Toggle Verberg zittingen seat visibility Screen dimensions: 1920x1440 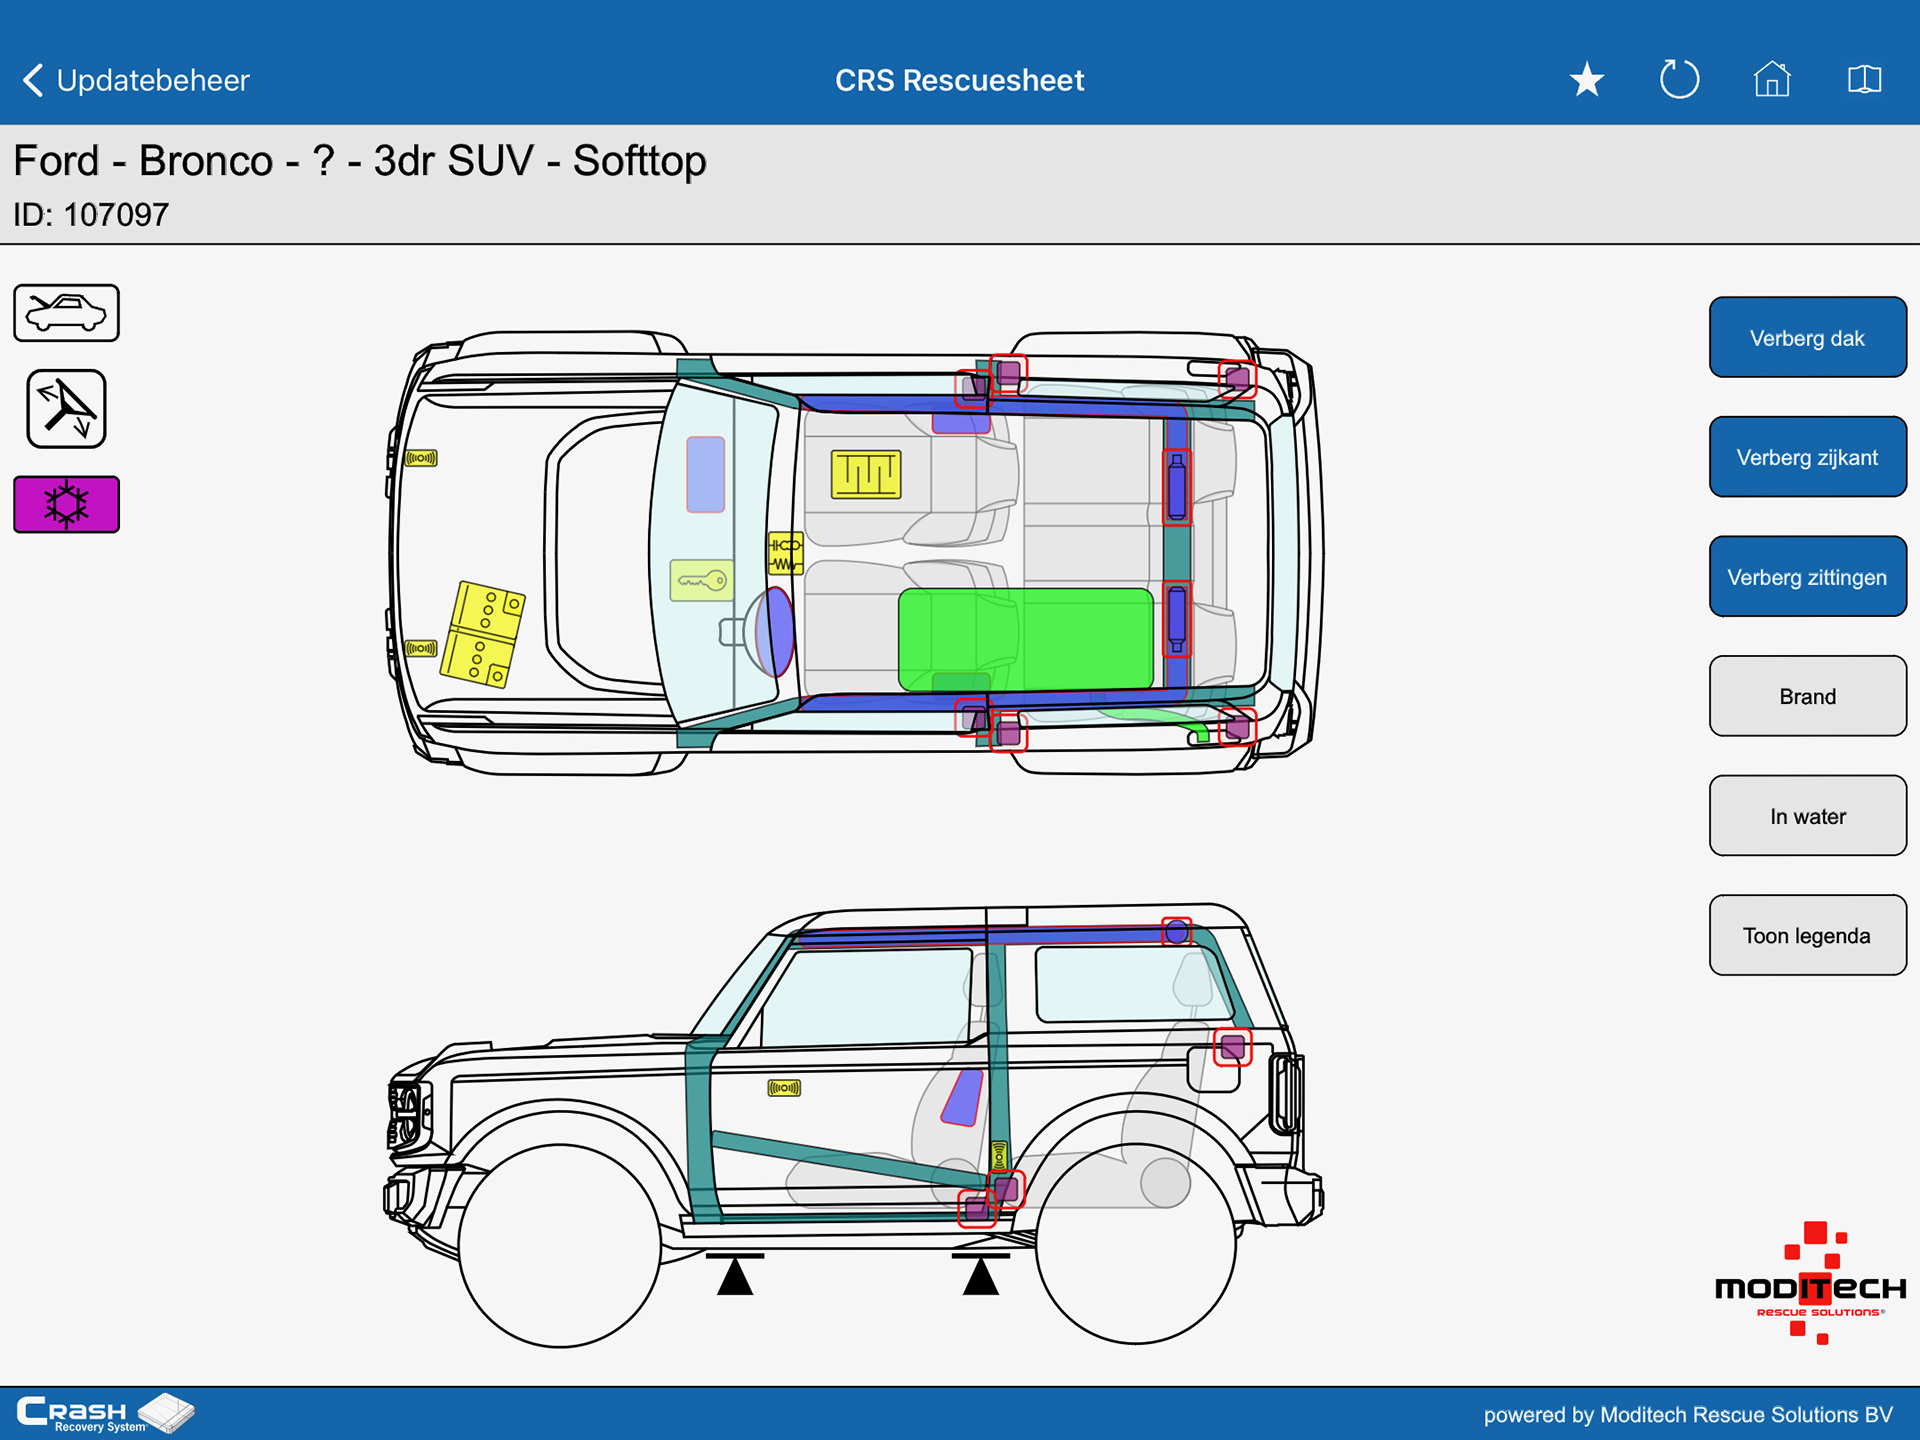point(1807,577)
